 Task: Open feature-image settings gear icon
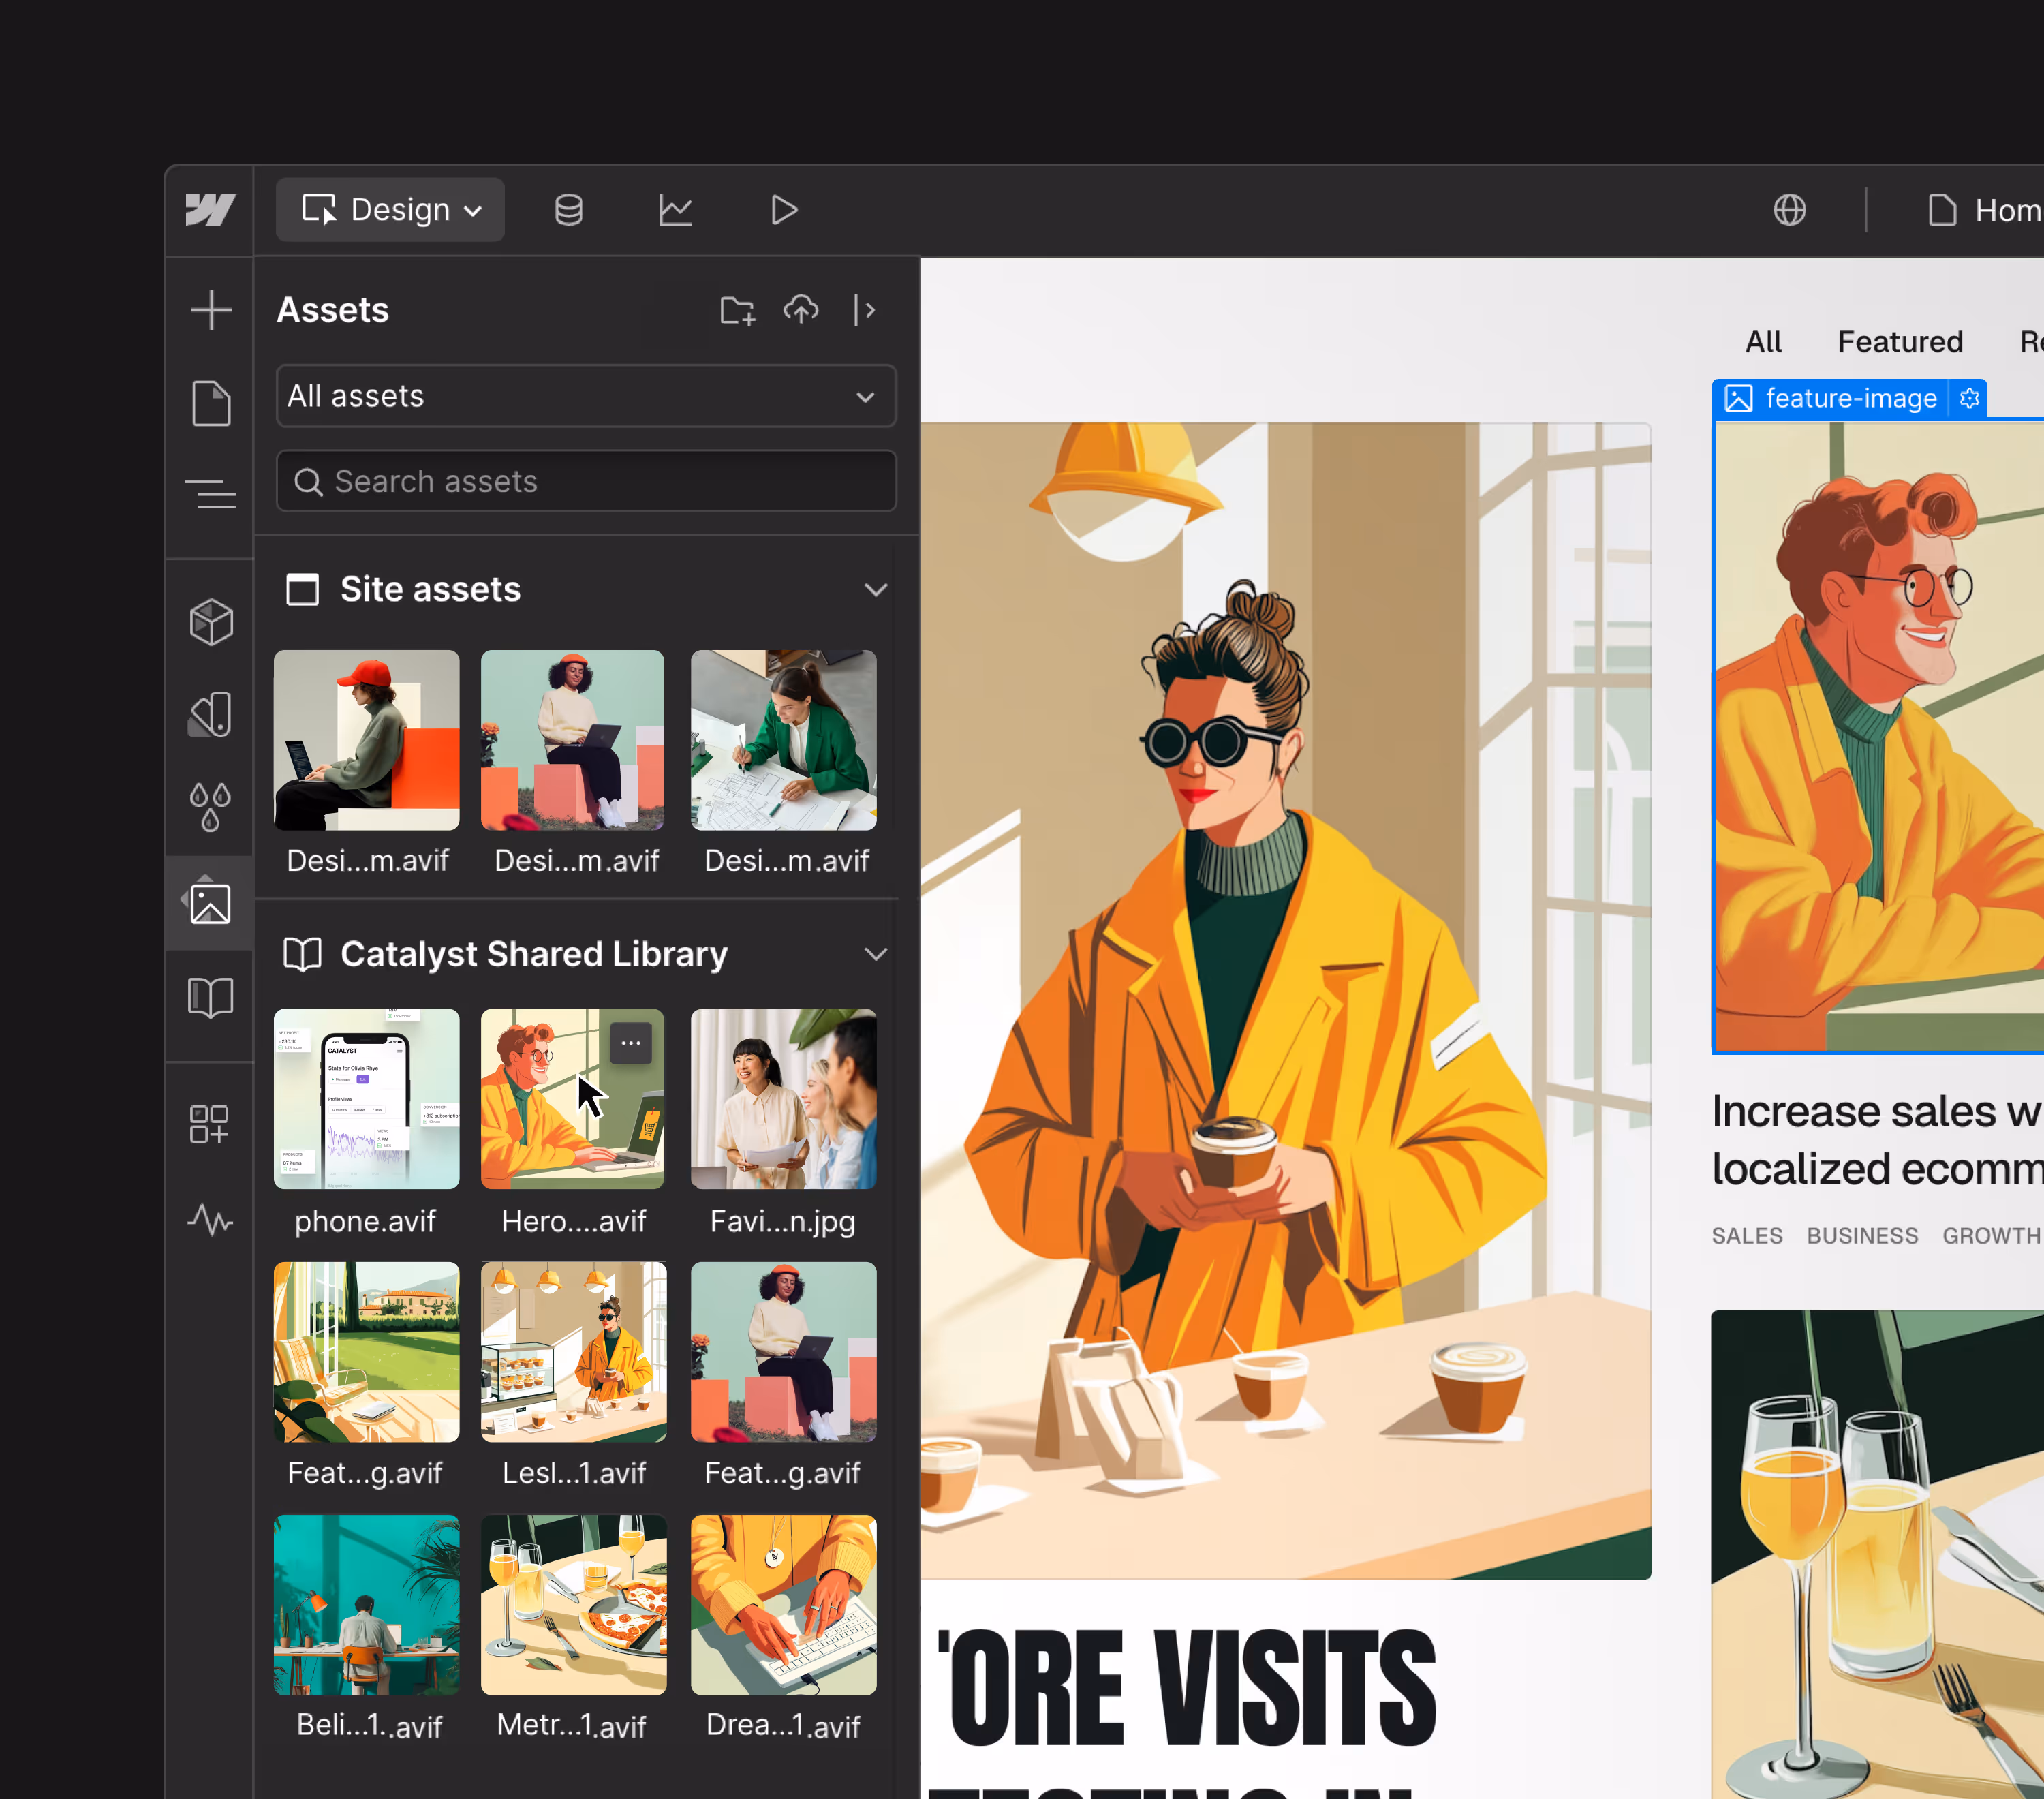(x=1969, y=398)
